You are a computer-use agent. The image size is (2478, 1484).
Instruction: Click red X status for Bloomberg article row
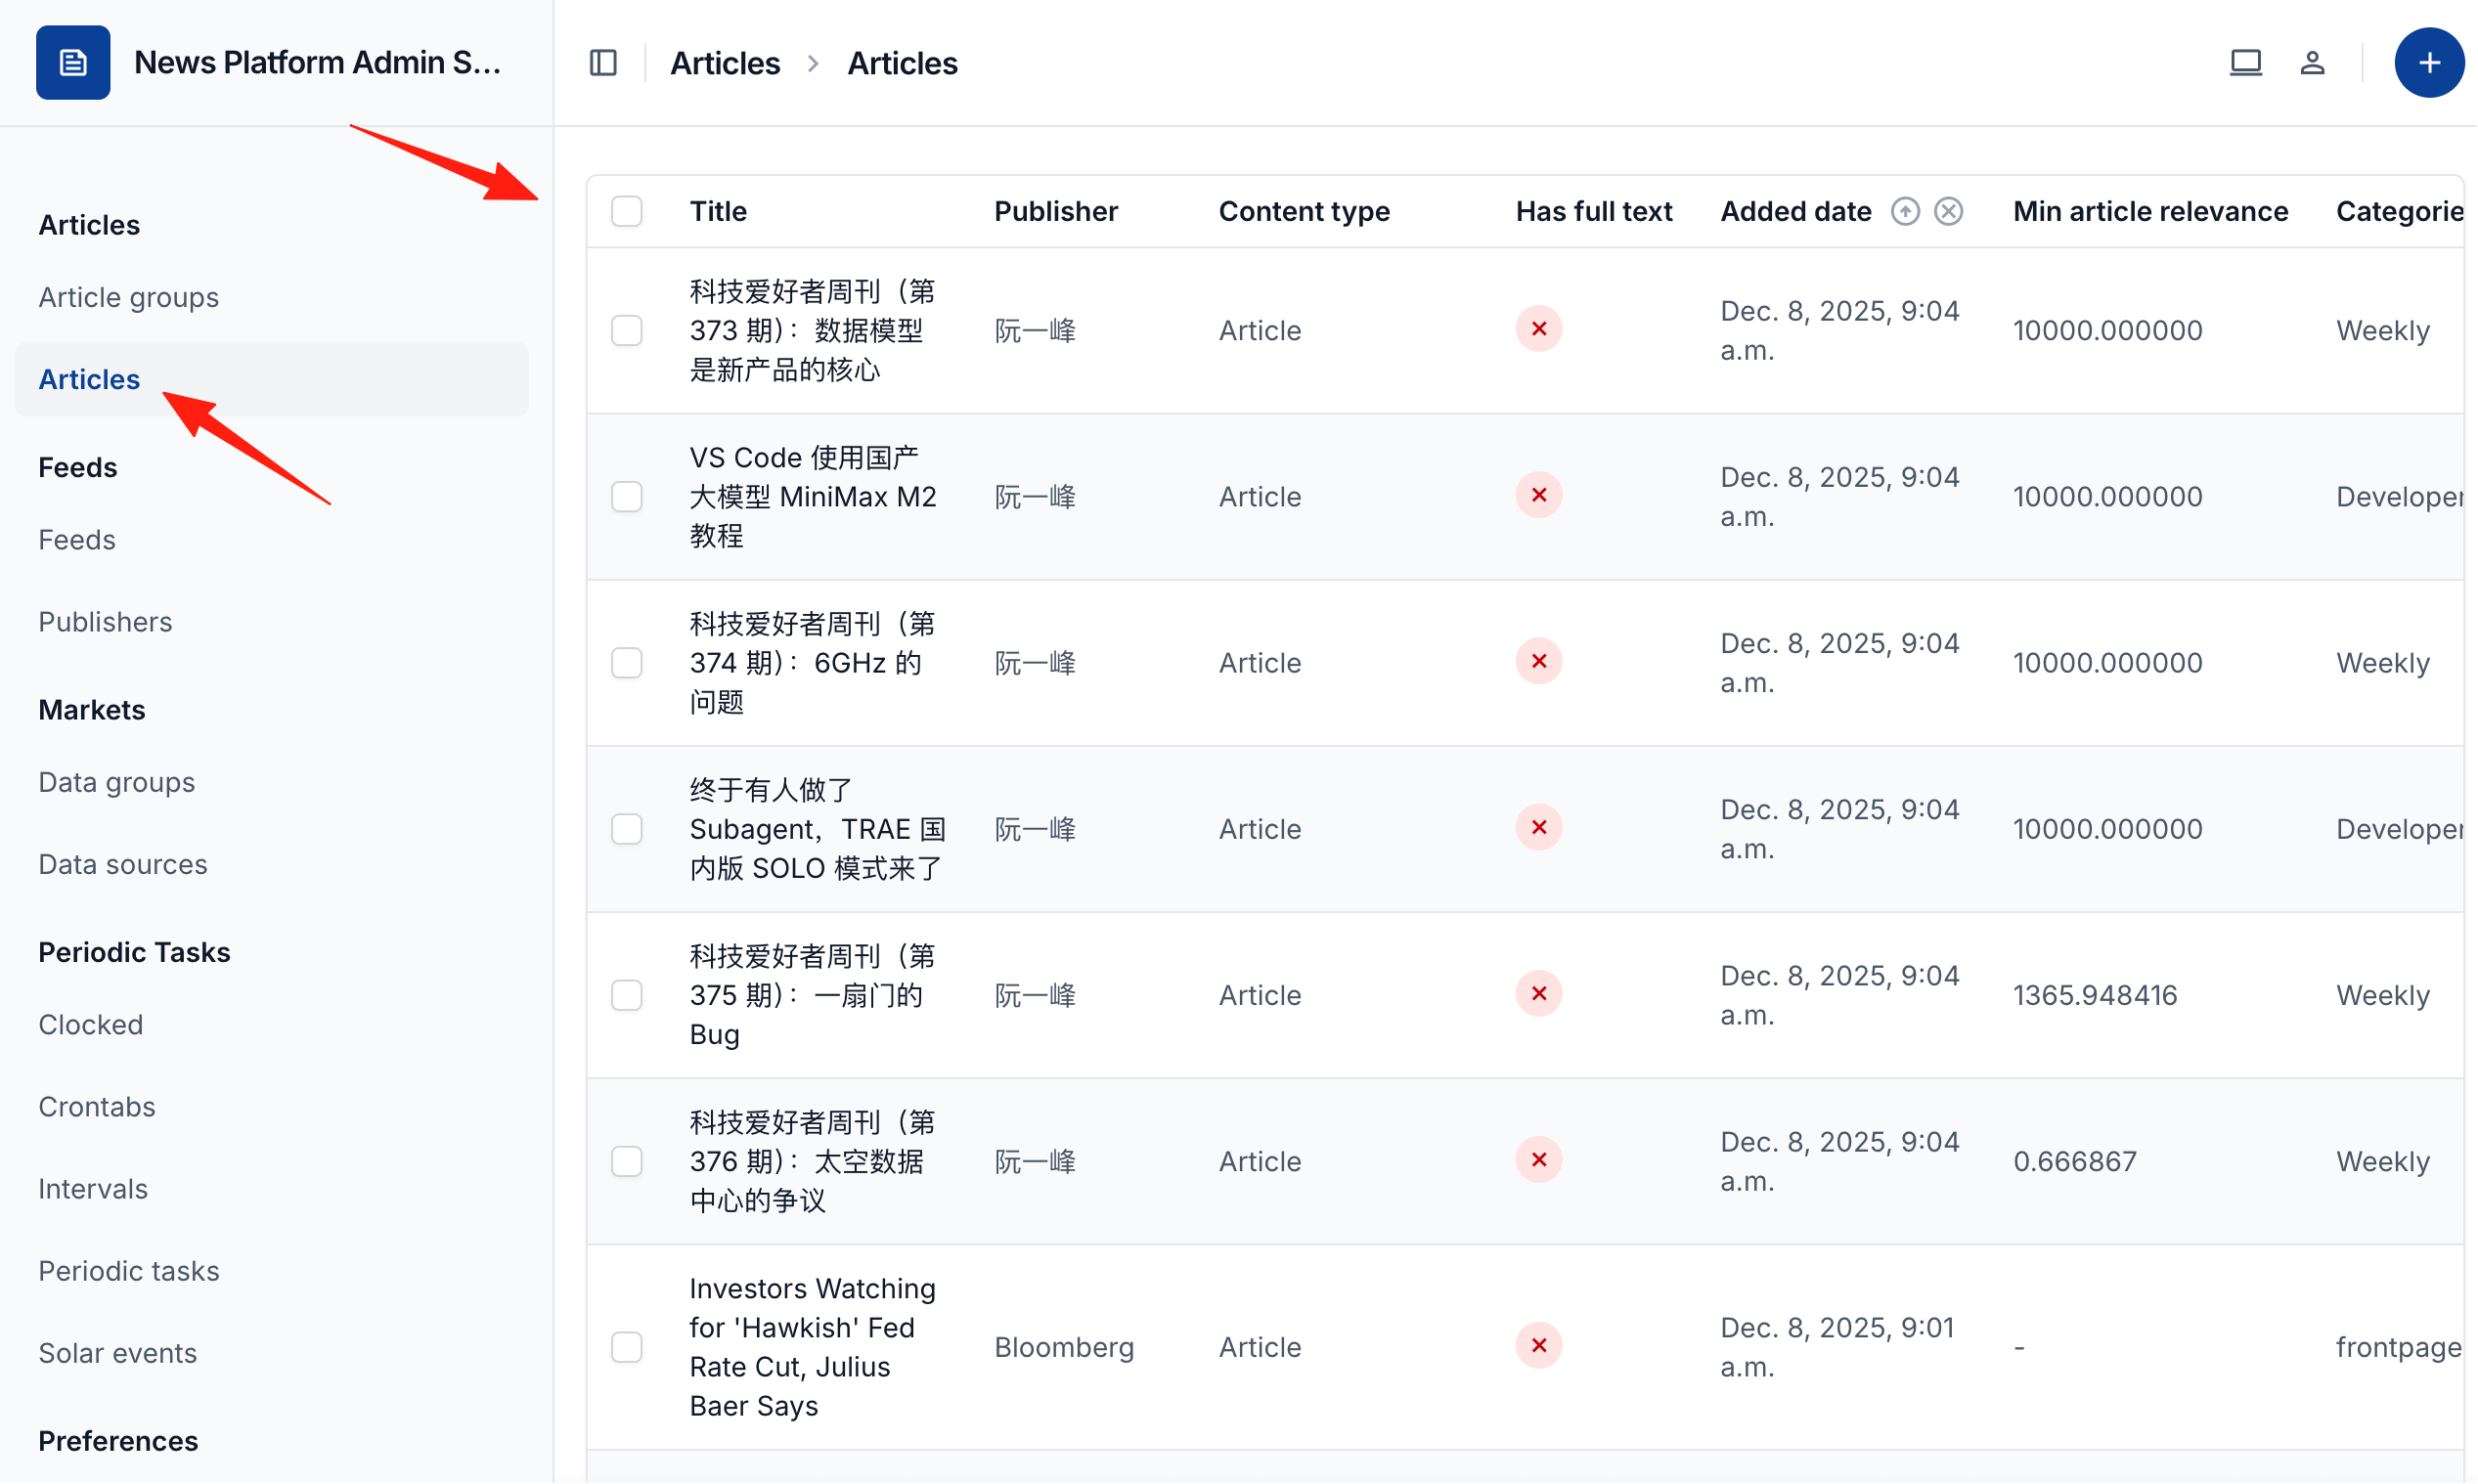[1539, 1345]
